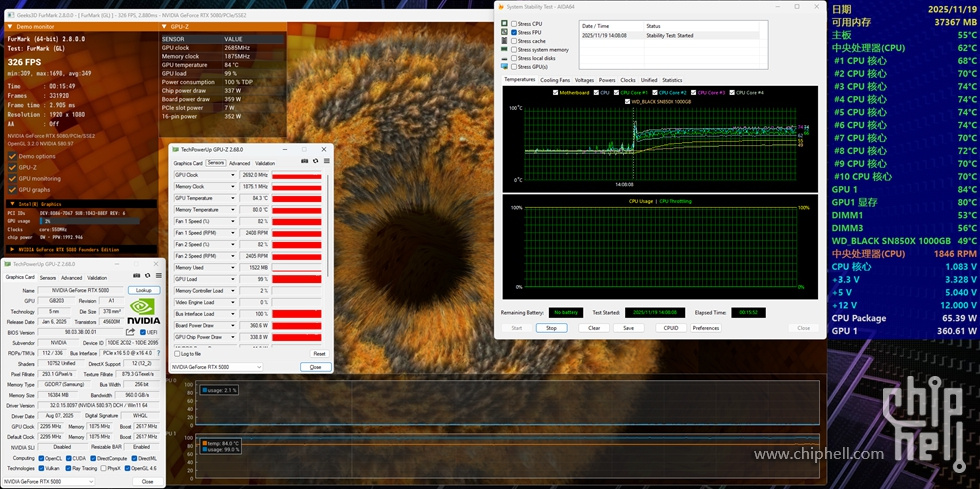Click refresh icon in GPU-Z Graphics Card window
Image resolution: width=980 pixels, height=489 pixels.
[x=145, y=277]
